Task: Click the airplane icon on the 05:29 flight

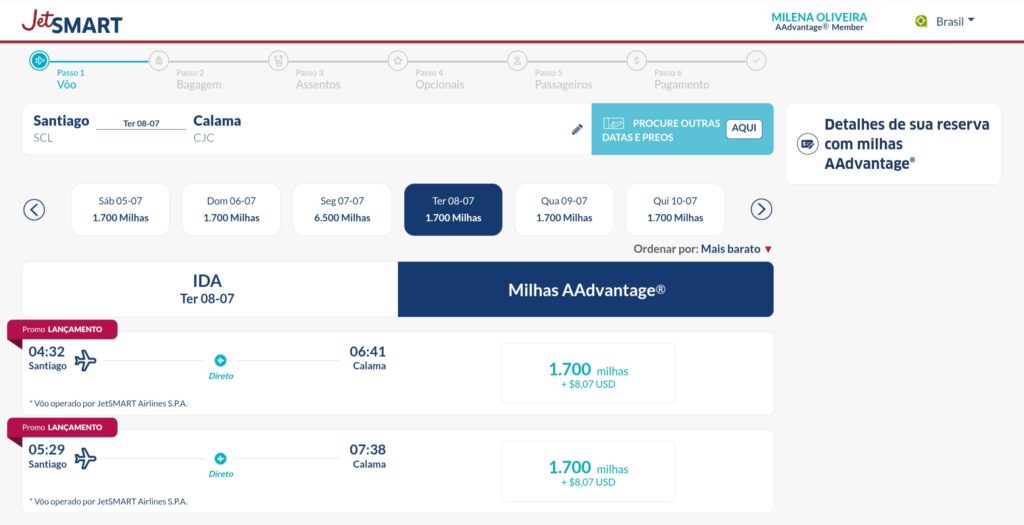Action: click(x=85, y=458)
